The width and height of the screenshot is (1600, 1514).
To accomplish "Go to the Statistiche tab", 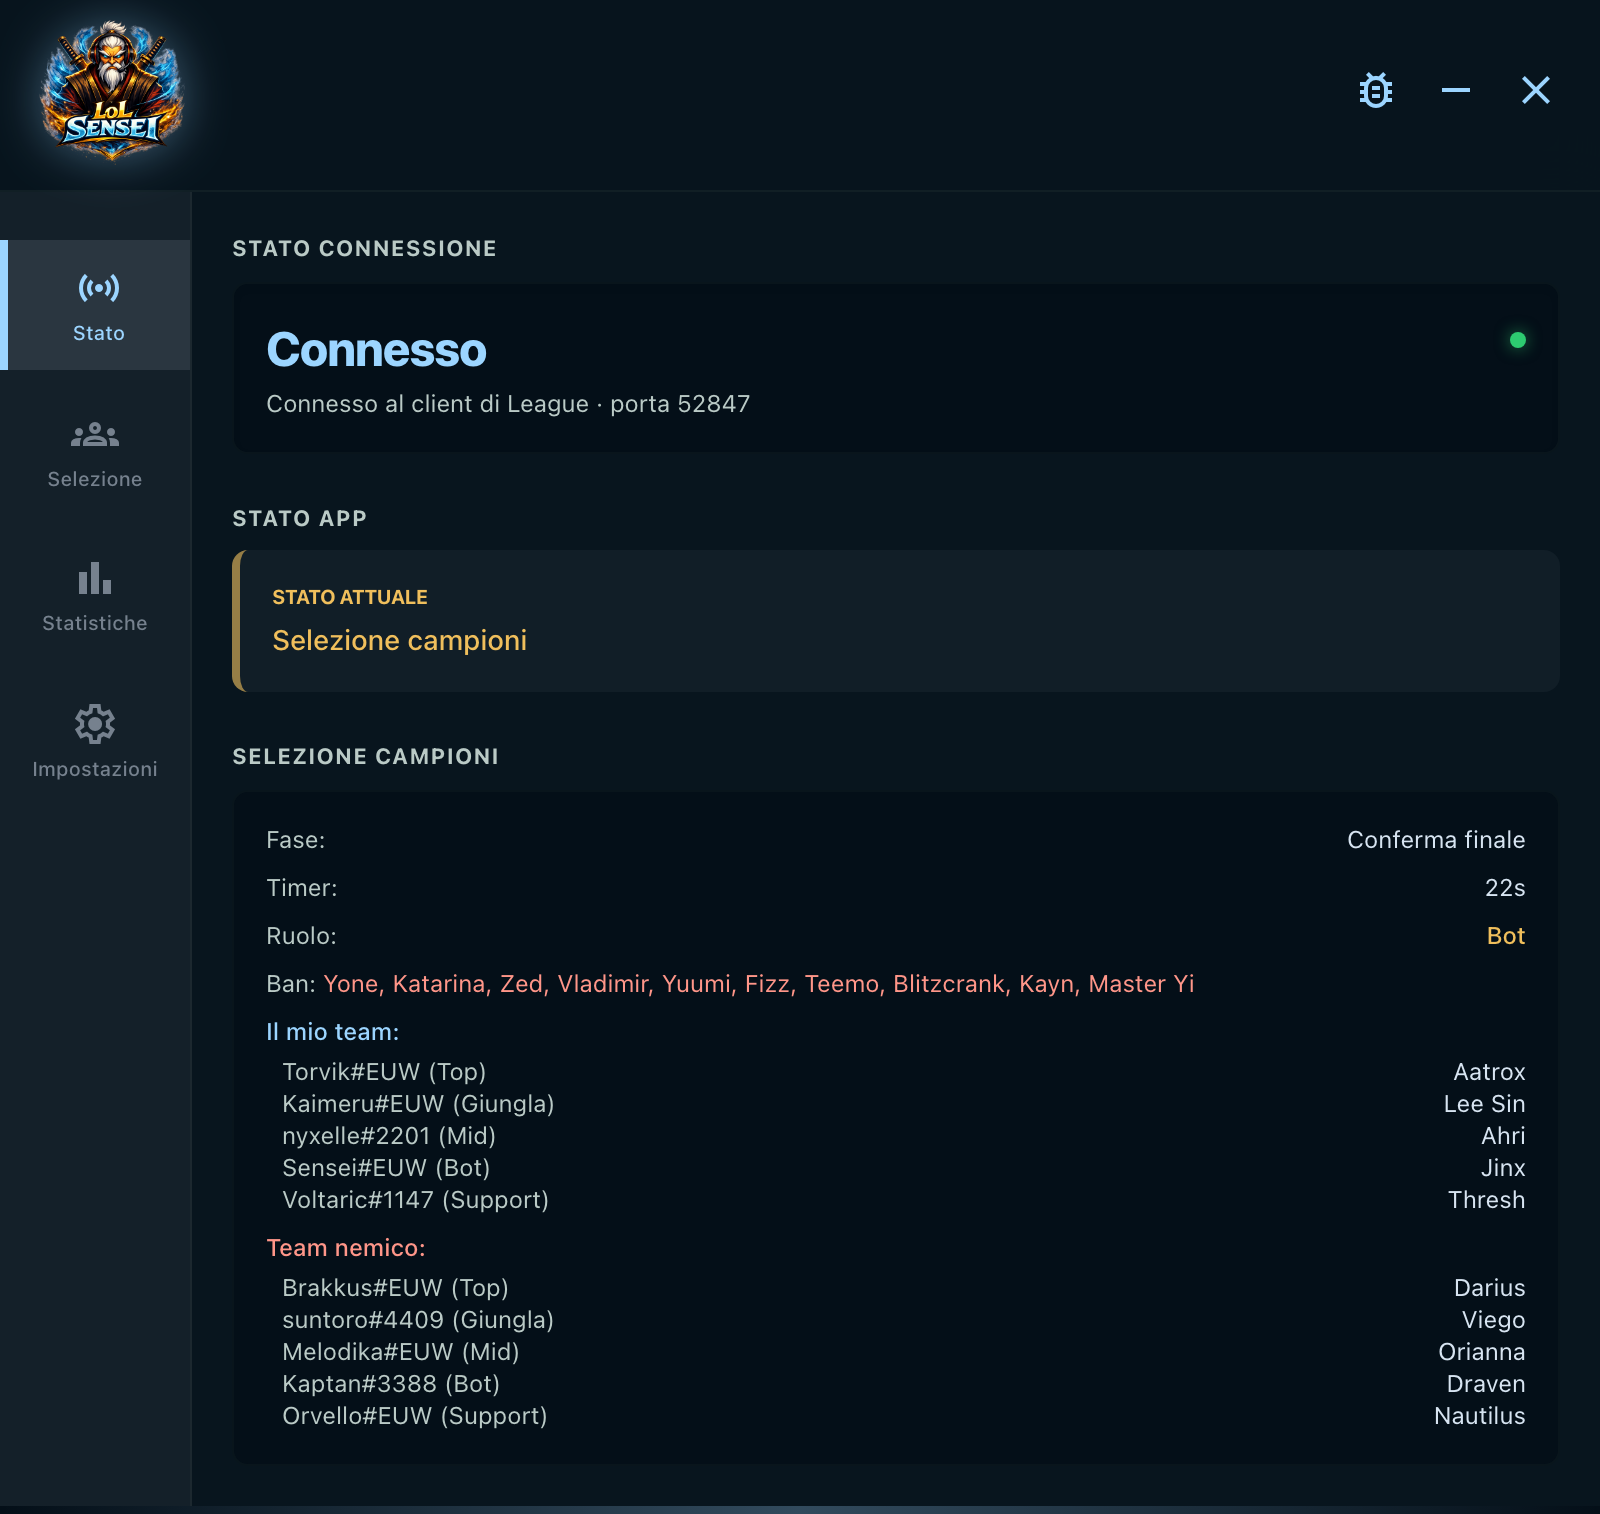I will point(95,598).
